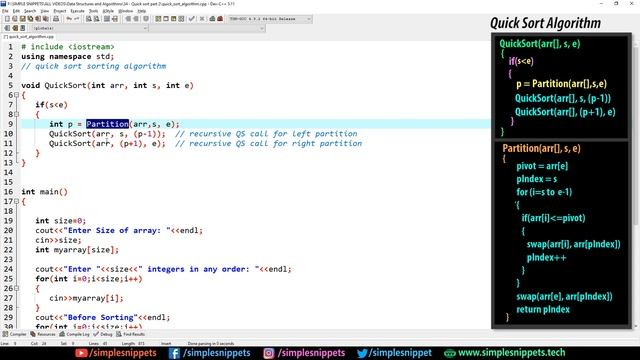Open the Tools menu
Image resolution: width=640 pixels, height=360 pixels.
point(93,11)
